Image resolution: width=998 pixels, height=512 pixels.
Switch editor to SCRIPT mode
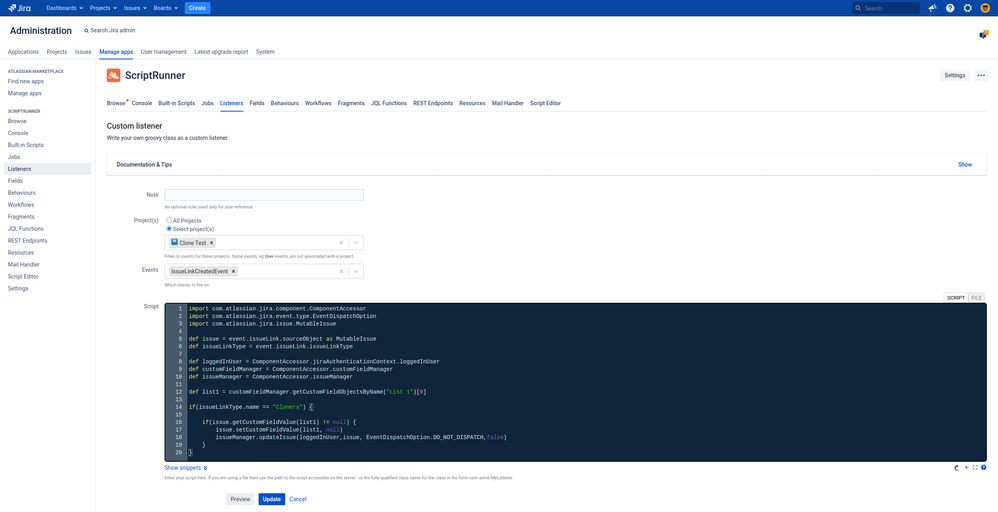pos(956,297)
